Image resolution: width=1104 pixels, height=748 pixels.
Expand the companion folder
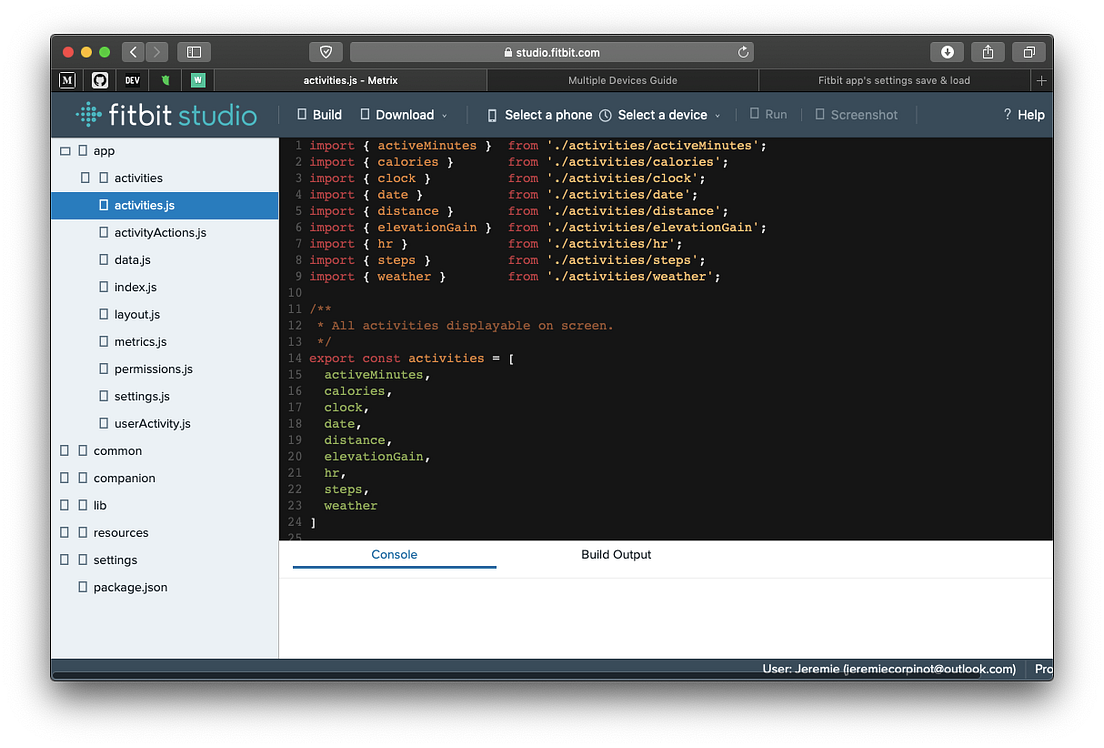65,478
